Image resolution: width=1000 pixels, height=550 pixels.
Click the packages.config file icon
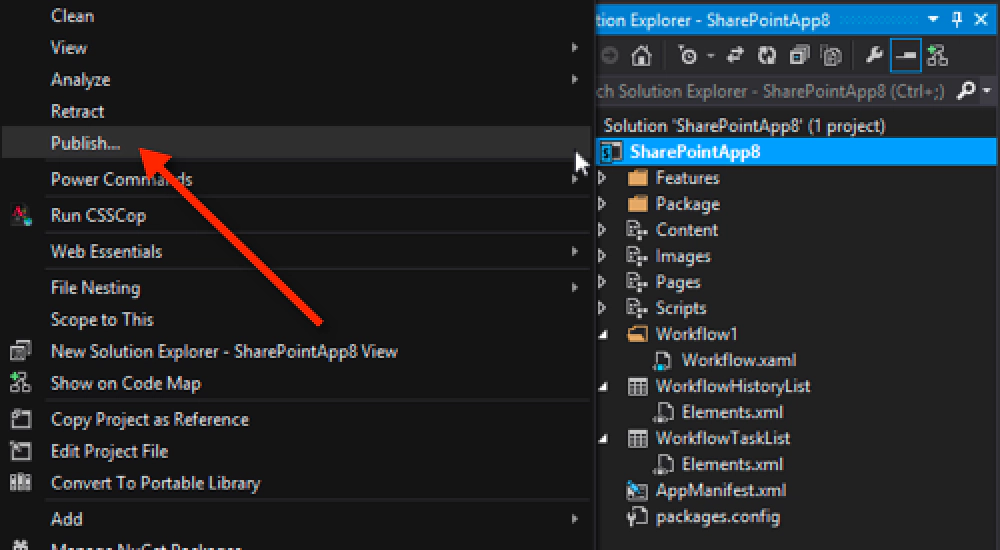coord(637,516)
